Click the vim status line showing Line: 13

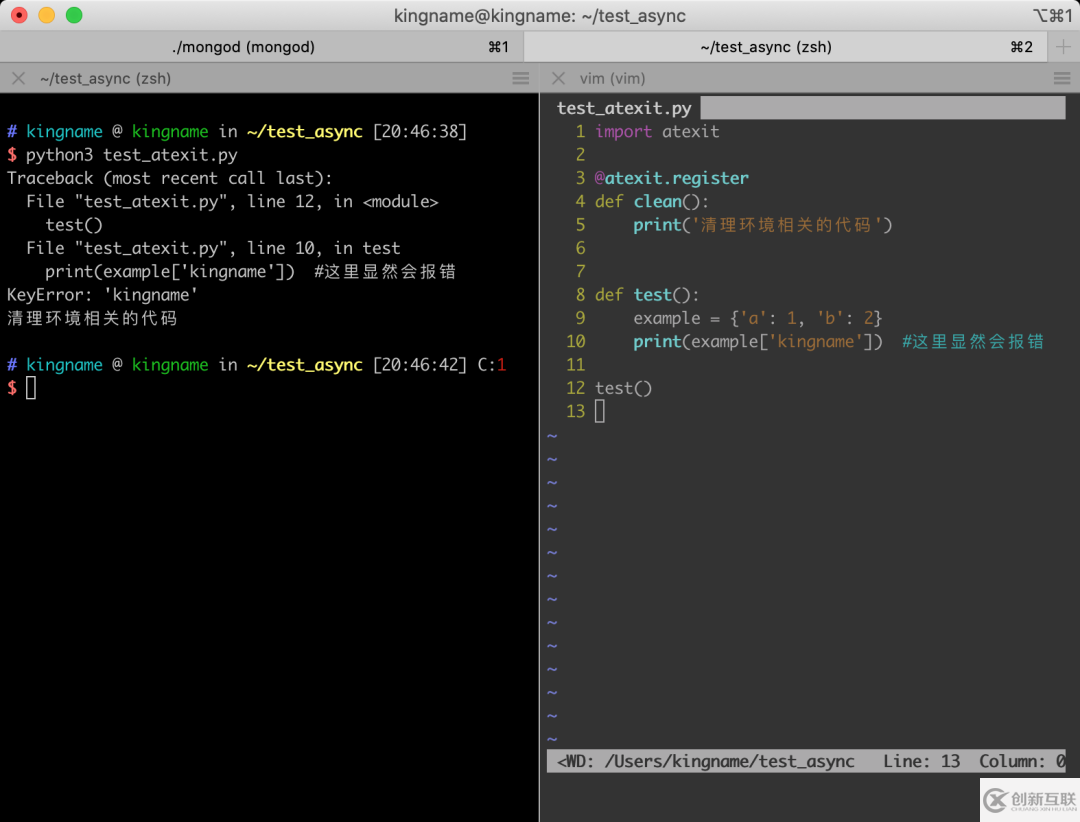[x=920, y=761]
